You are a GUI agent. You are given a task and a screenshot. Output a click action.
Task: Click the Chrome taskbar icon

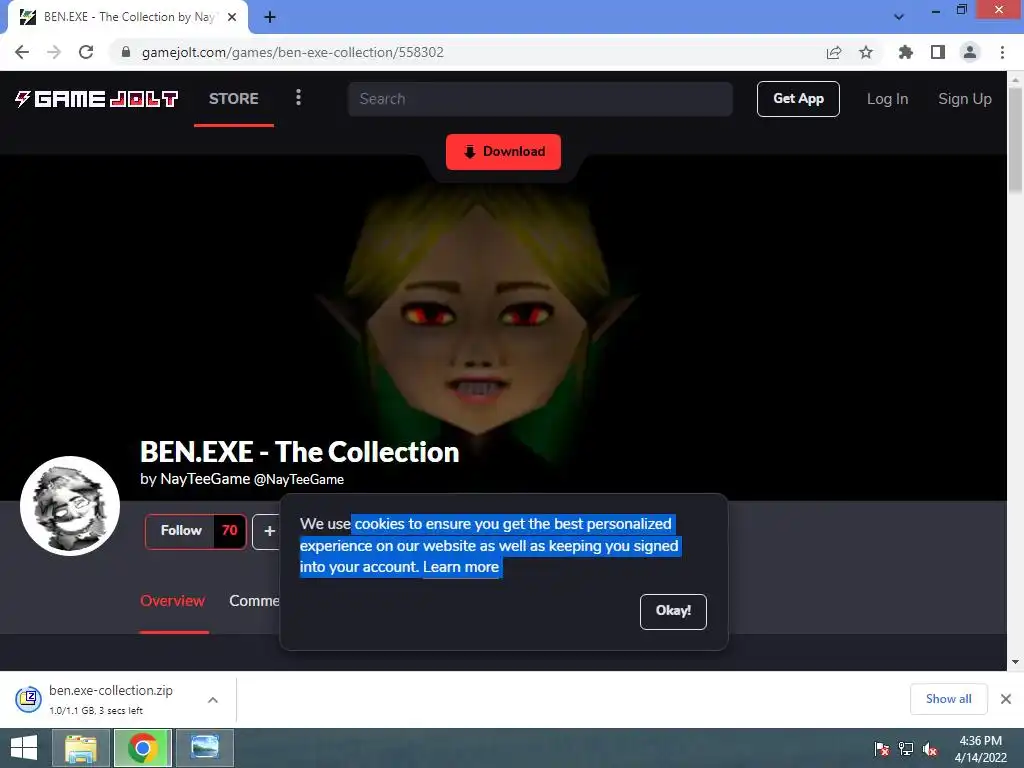coord(143,748)
